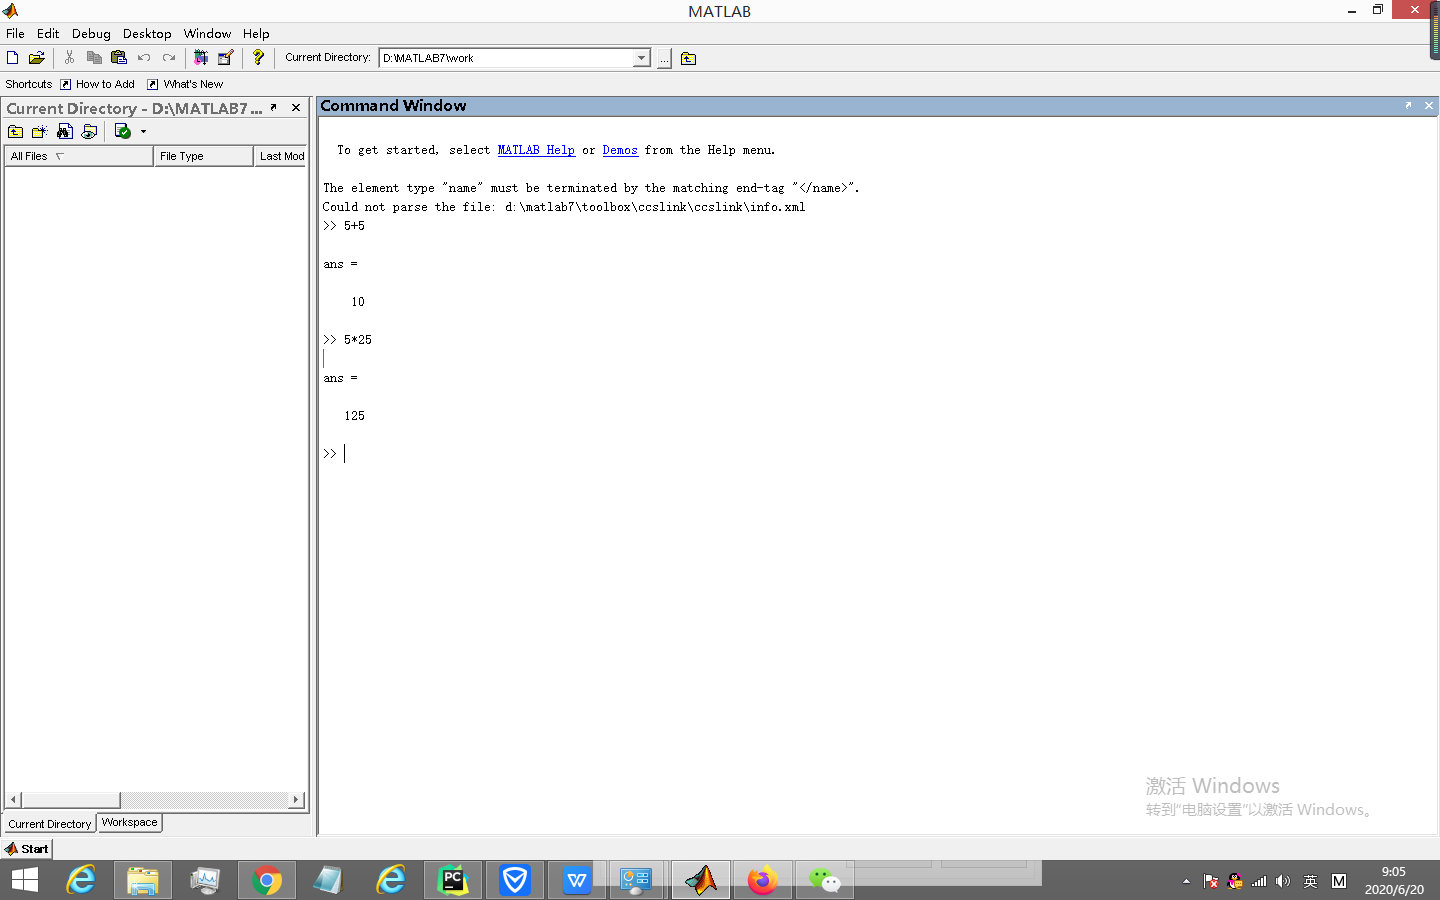Cut selection with scissors icon
The width and height of the screenshot is (1440, 900).
69,58
